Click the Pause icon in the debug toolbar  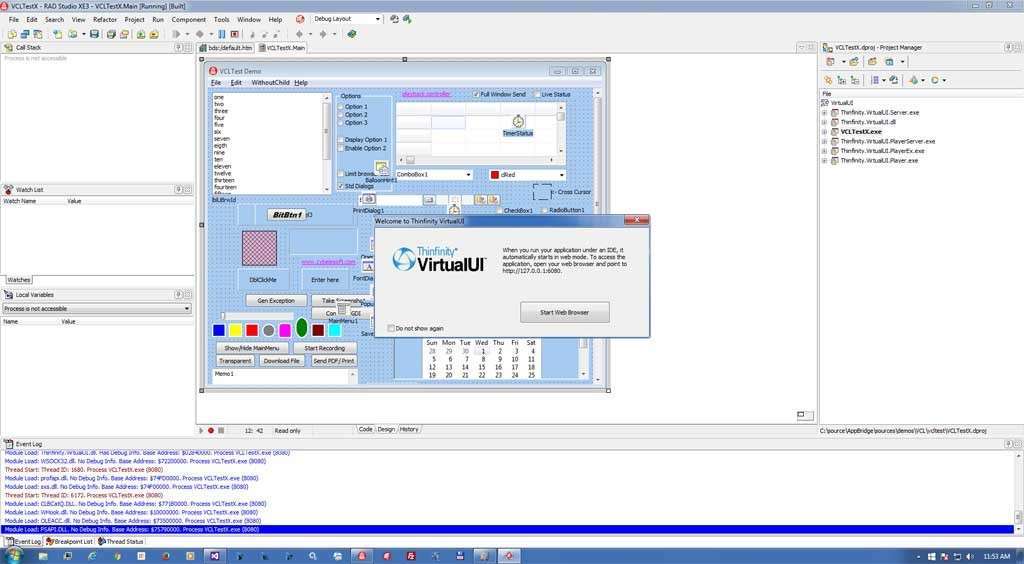pyautogui.click(x=222, y=34)
